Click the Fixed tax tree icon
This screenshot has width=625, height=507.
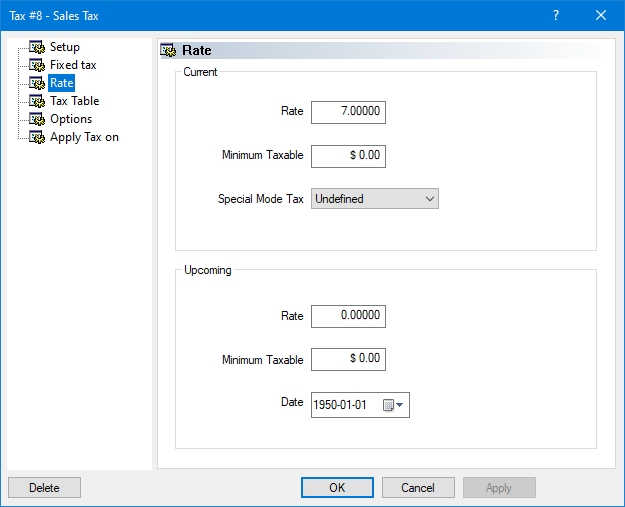(37, 65)
